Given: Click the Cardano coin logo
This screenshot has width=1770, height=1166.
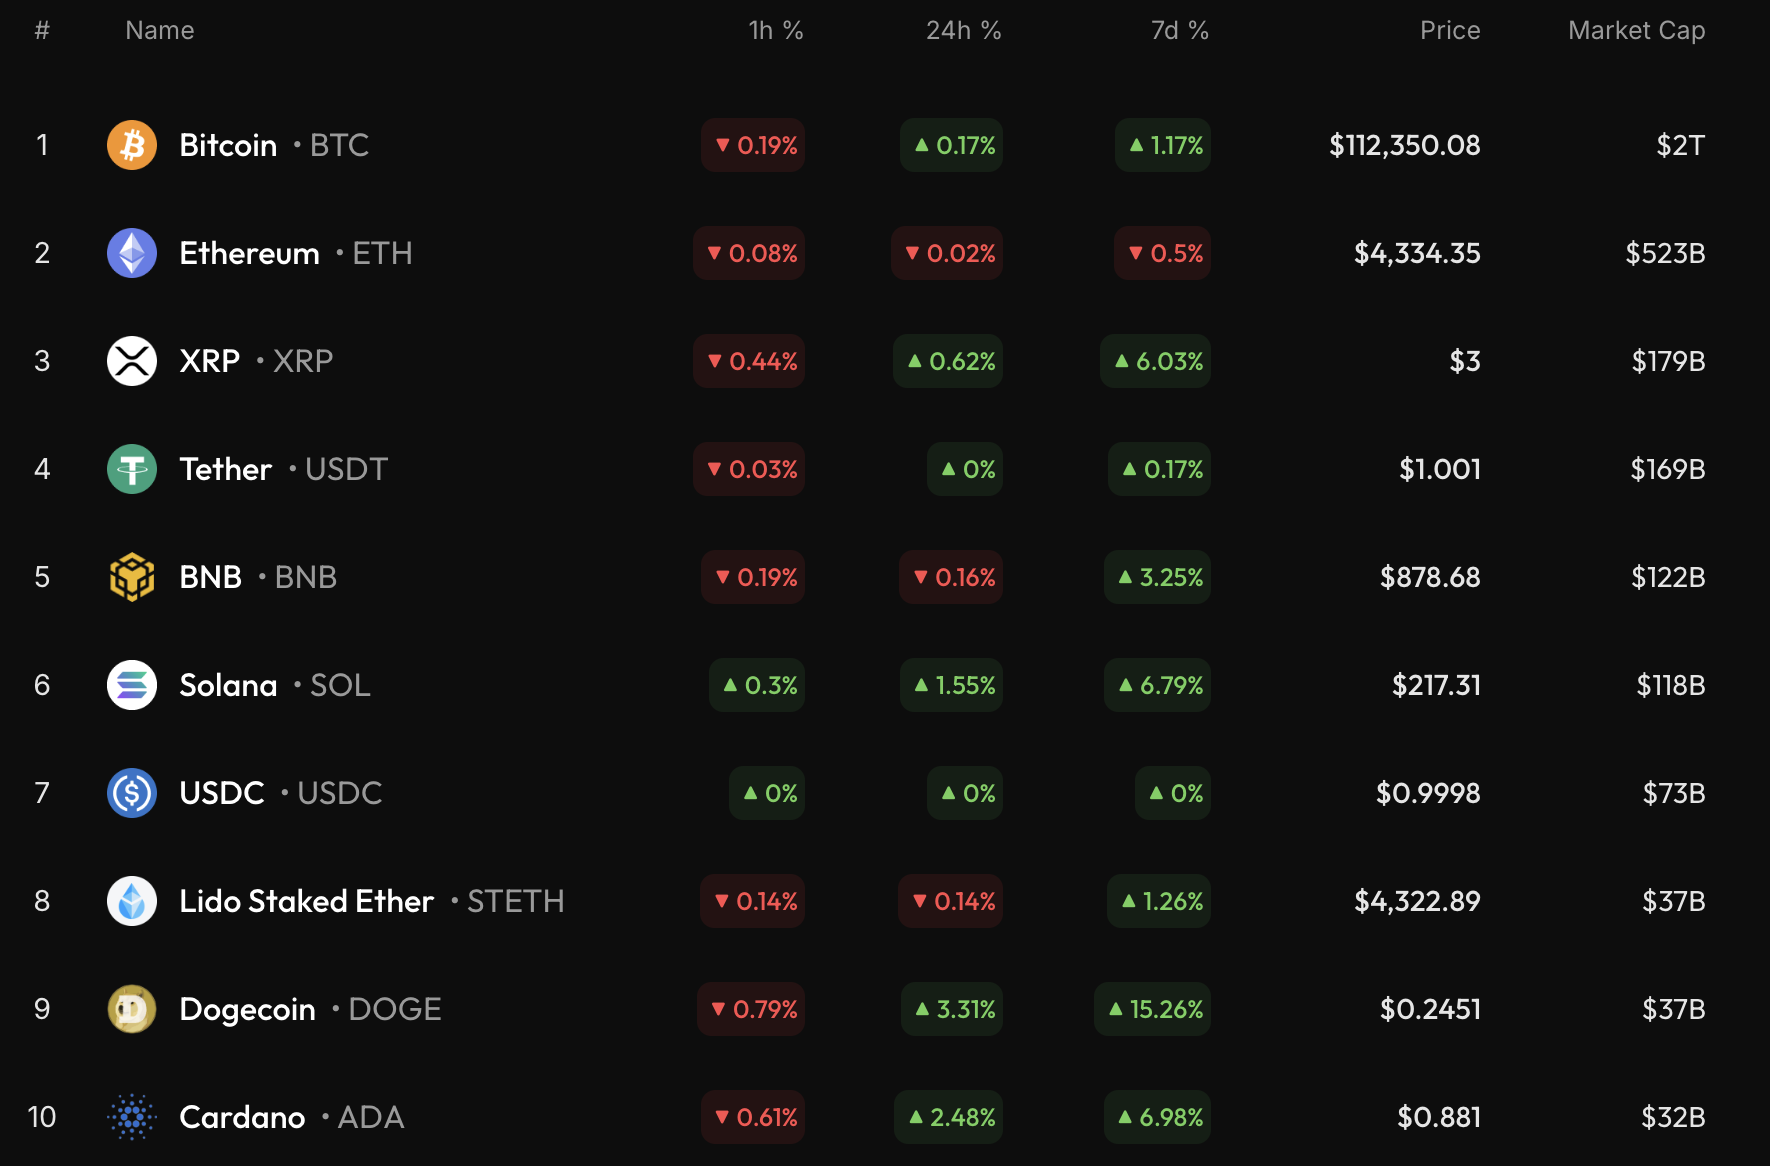Looking at the screenshot, I should point(132,1117).
